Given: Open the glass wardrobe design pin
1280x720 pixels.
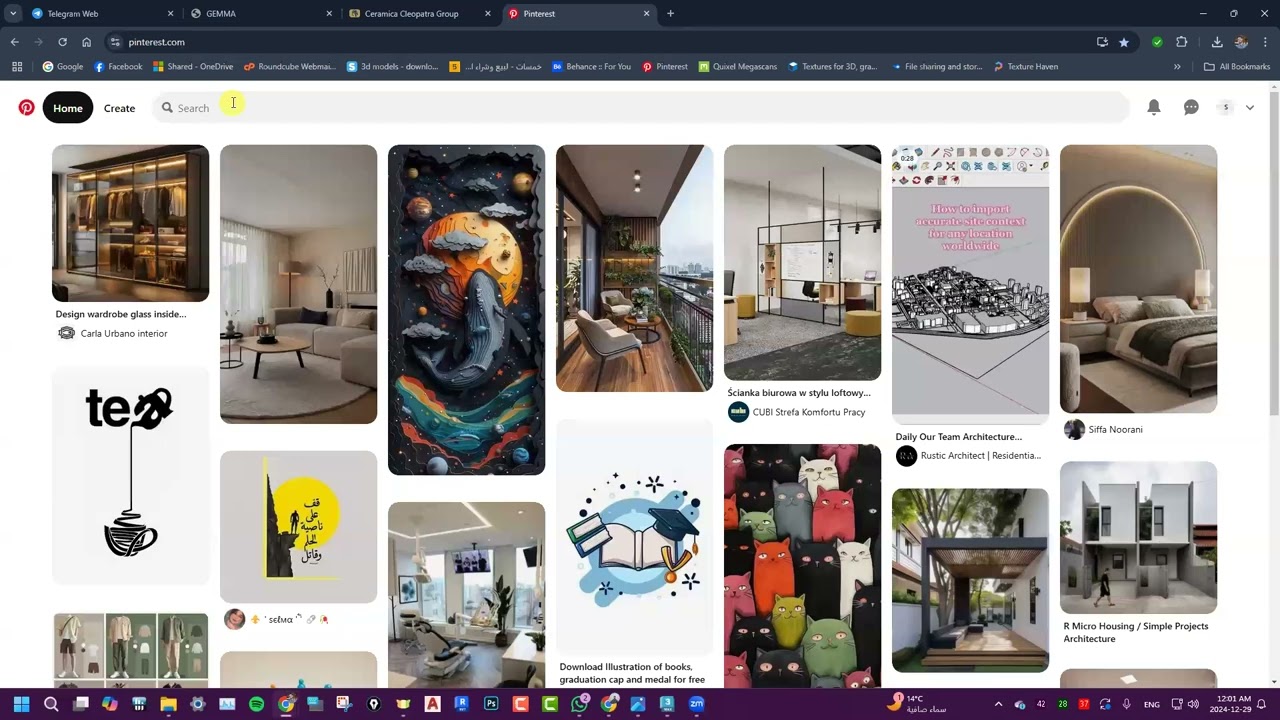Looking at the screenshot, I should tap(130, 223).
